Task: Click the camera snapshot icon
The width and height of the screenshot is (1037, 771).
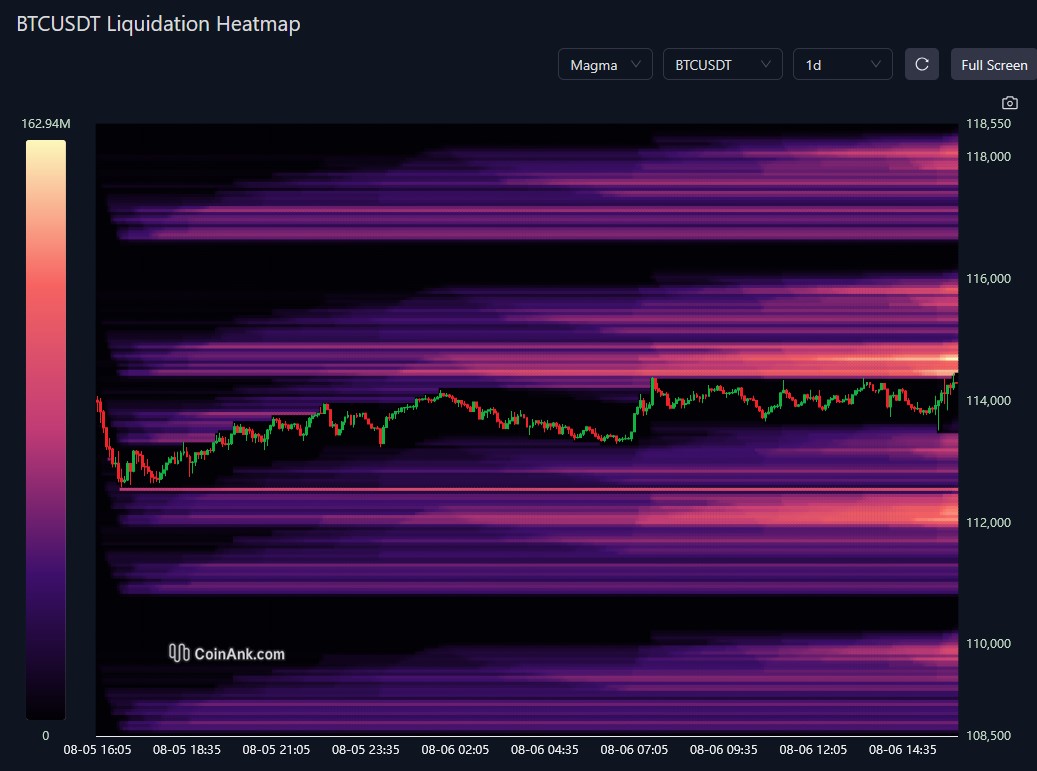Action: (x=1009, y=103)
